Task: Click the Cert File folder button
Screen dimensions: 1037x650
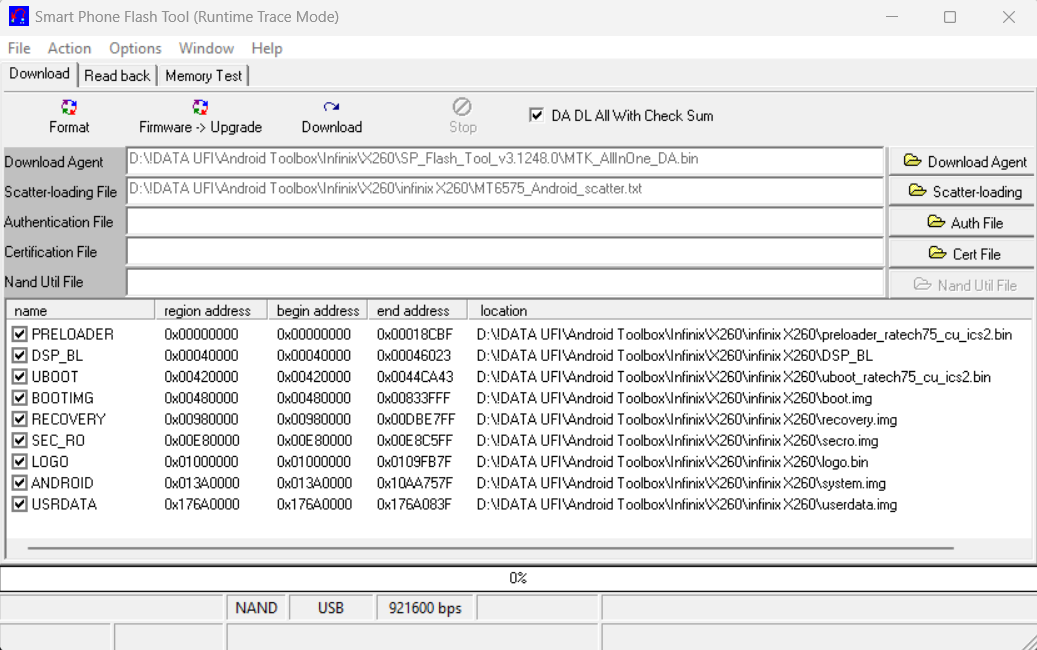Action: click(x=964, y=254)
